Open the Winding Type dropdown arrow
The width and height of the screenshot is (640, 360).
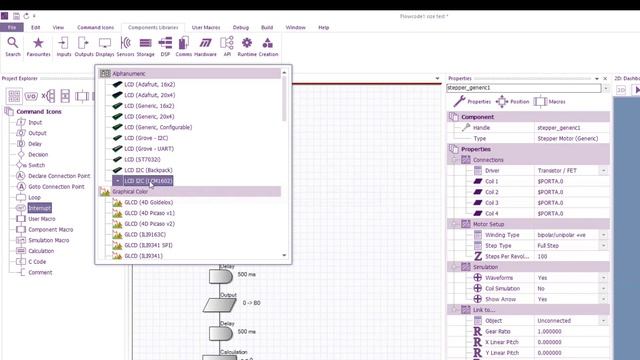(603, 235)
